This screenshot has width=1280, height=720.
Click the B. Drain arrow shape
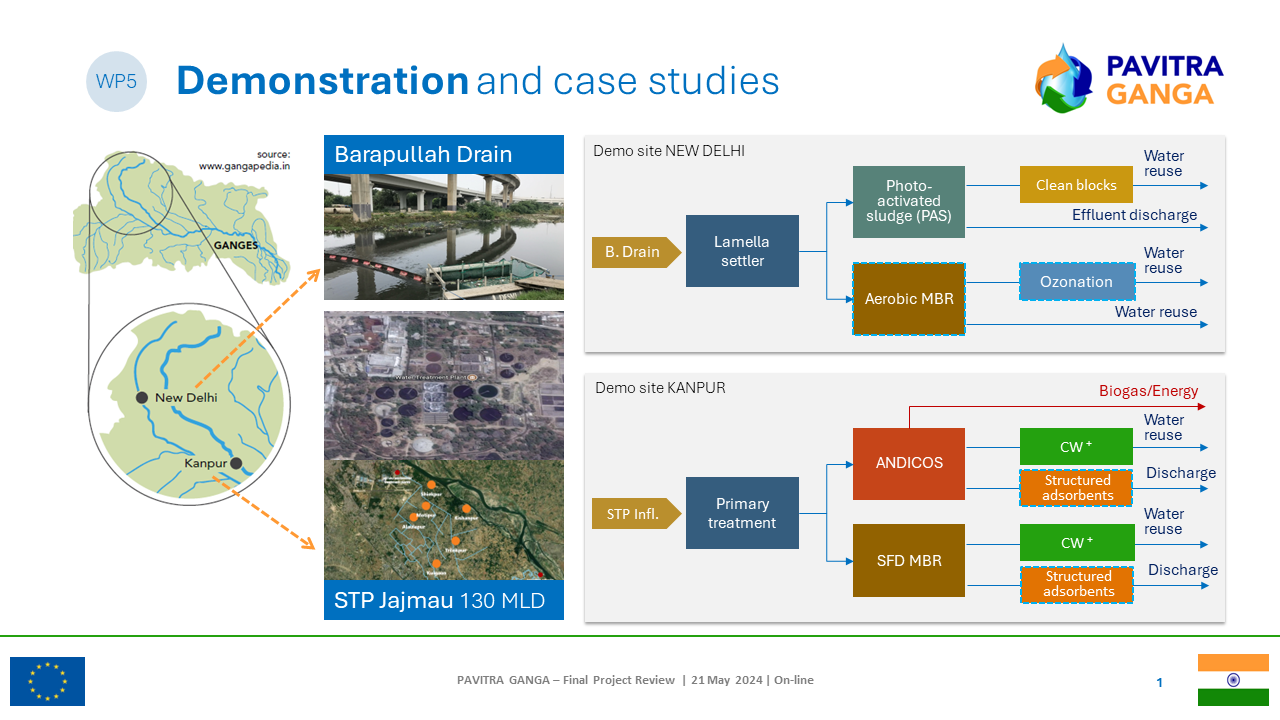point(635,252)
